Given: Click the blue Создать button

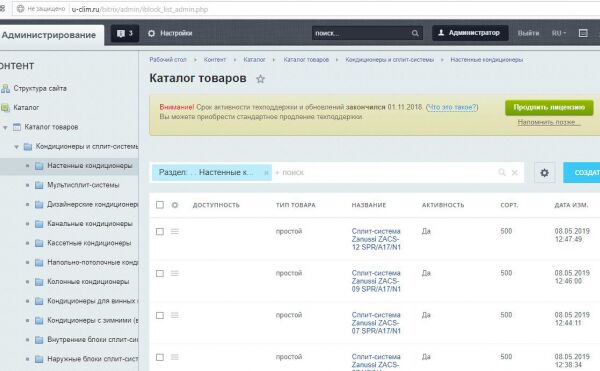Looking at the screenshot, I should pos(582,172).
